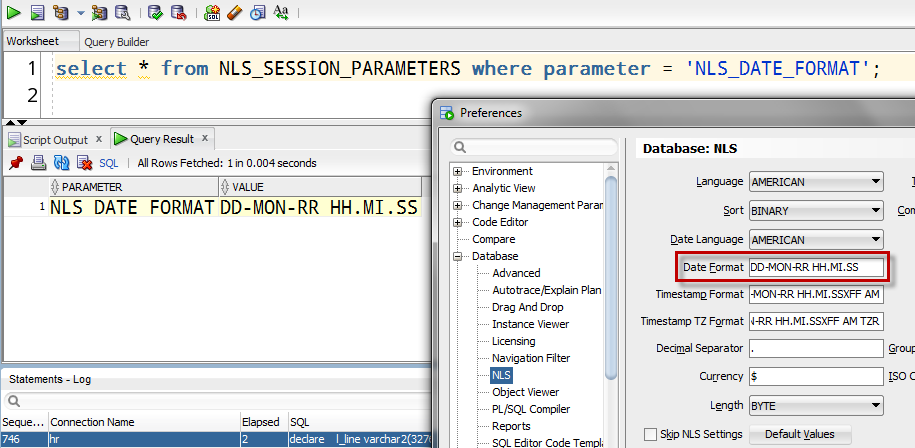Image resolution: width=915 pixels, height=448 pixels.
Task: Click the Preferences tree vertical scrollbar
Action: (x=611, y=278)
